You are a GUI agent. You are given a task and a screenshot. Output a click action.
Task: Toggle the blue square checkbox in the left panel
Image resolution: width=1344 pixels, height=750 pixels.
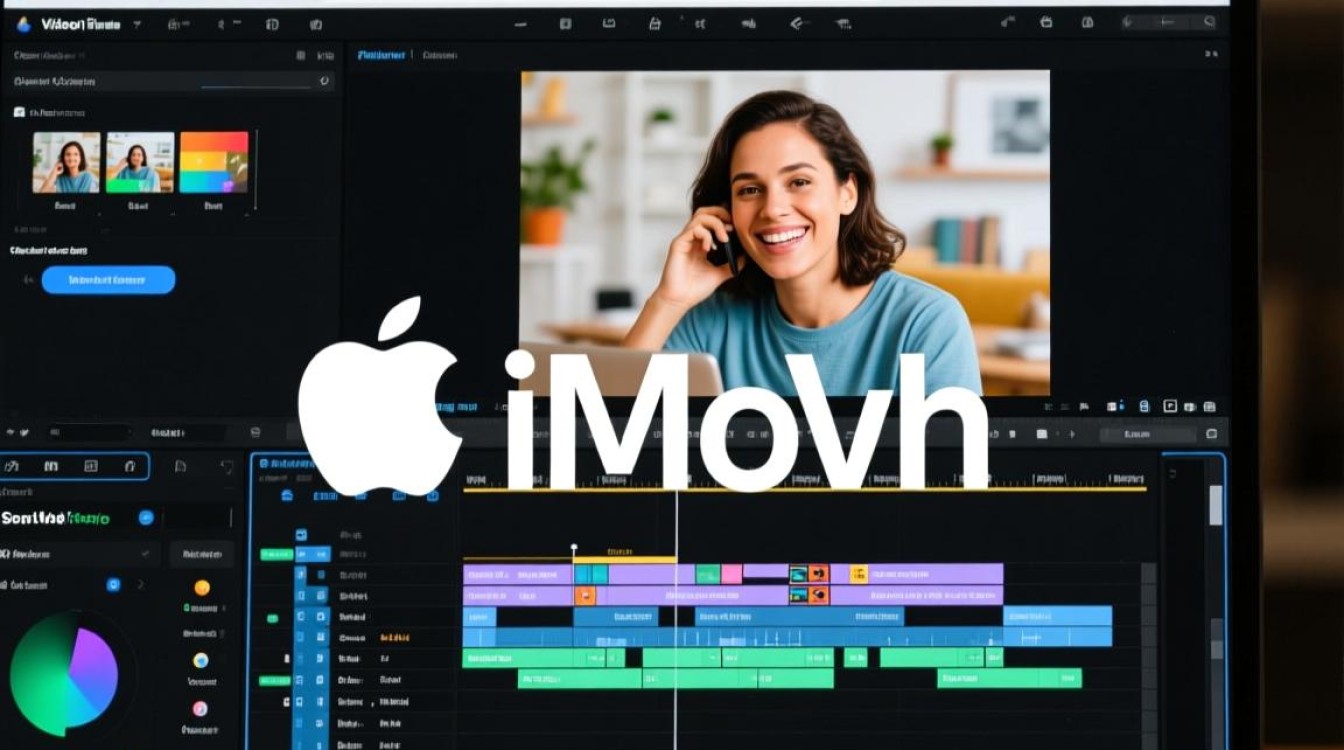[113, 584]
